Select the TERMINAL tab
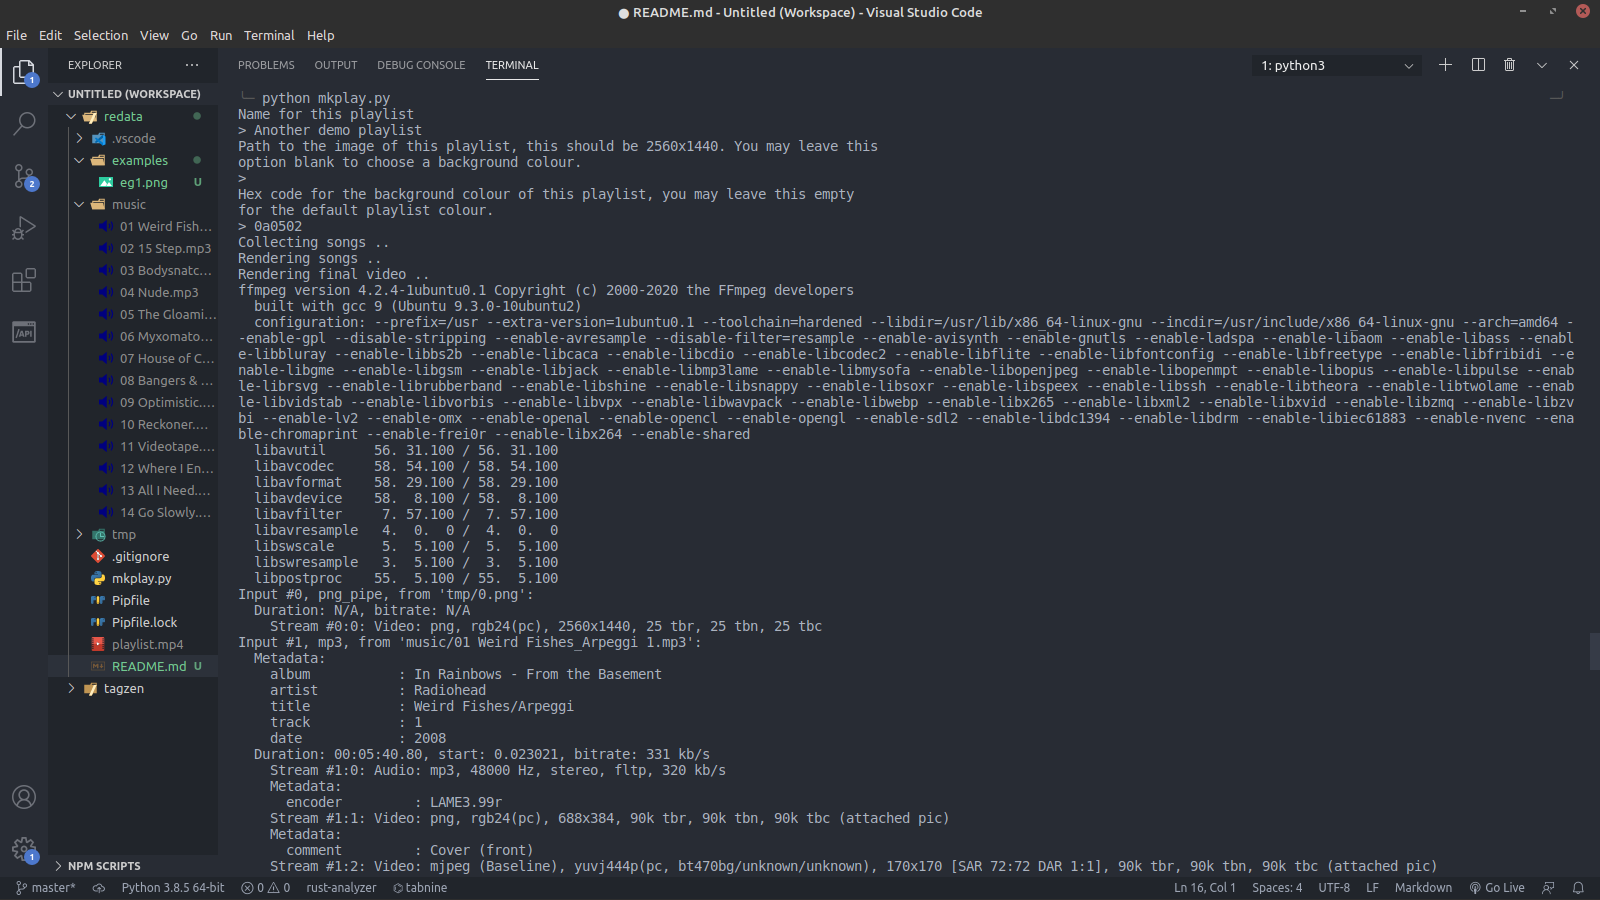 click(x=512, y=65)
